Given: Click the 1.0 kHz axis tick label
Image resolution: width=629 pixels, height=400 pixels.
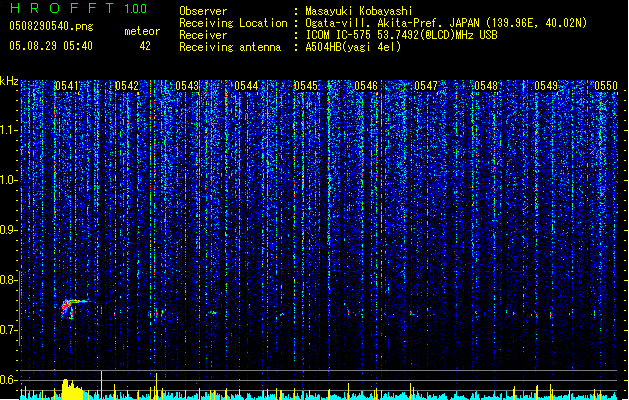Looking at the screenshot, I should pyautogui.click(x=8, y=180).
